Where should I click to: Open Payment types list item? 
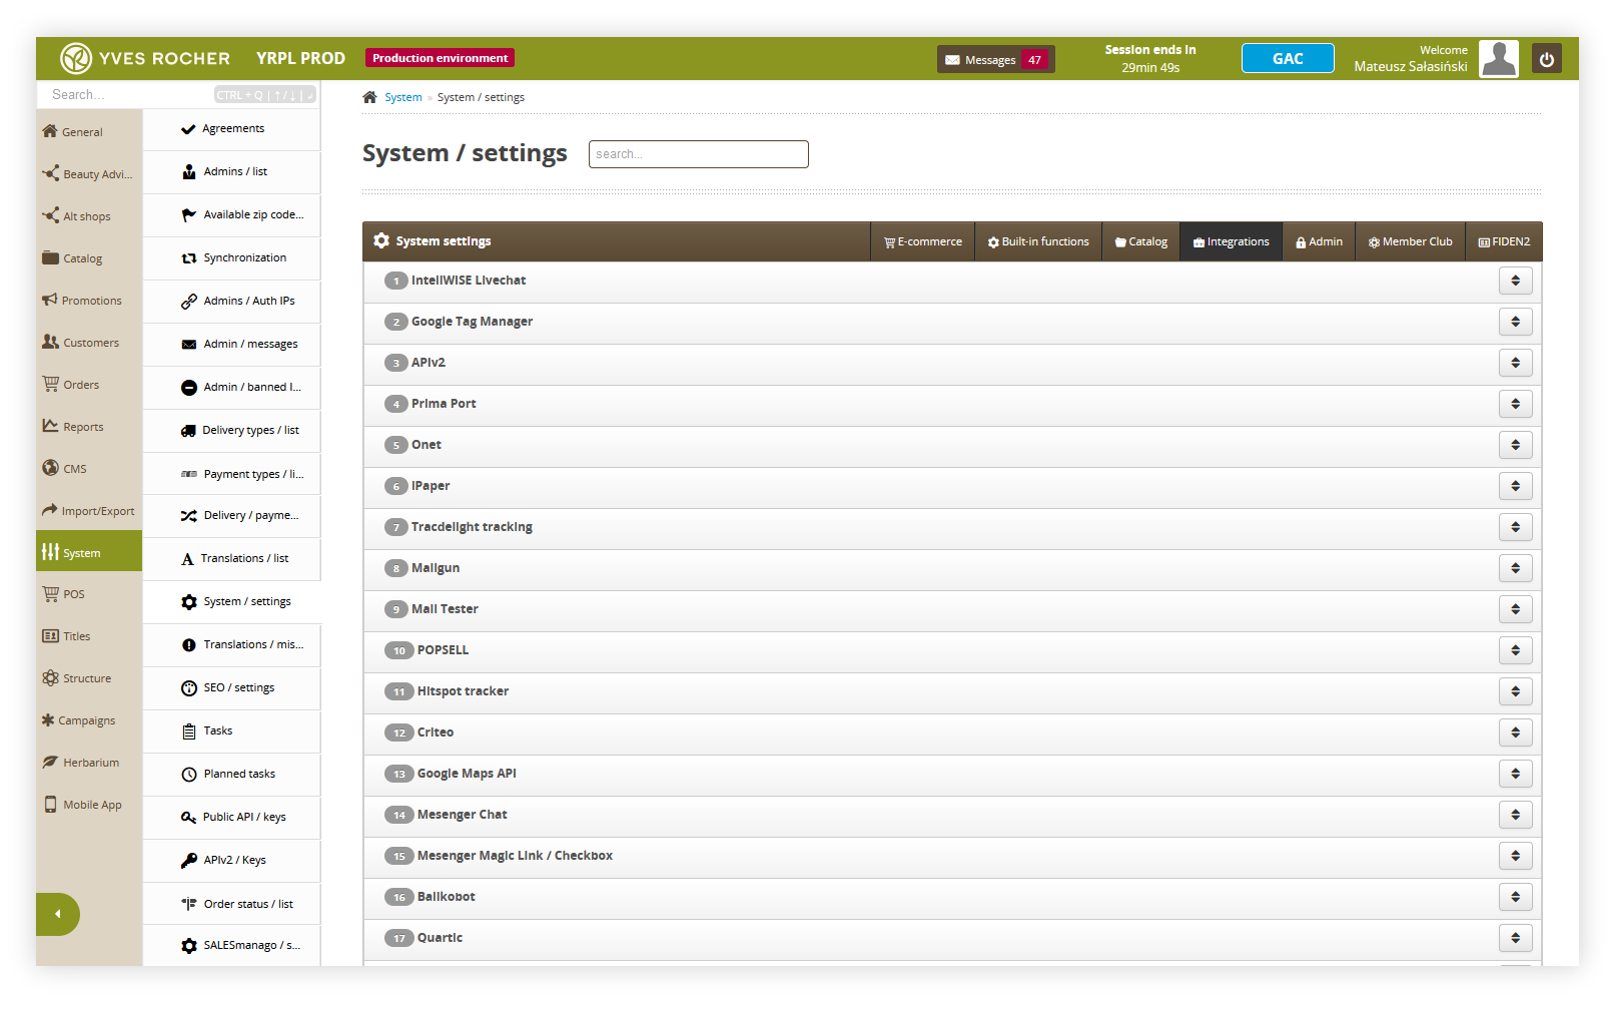(x=232, y=474)
